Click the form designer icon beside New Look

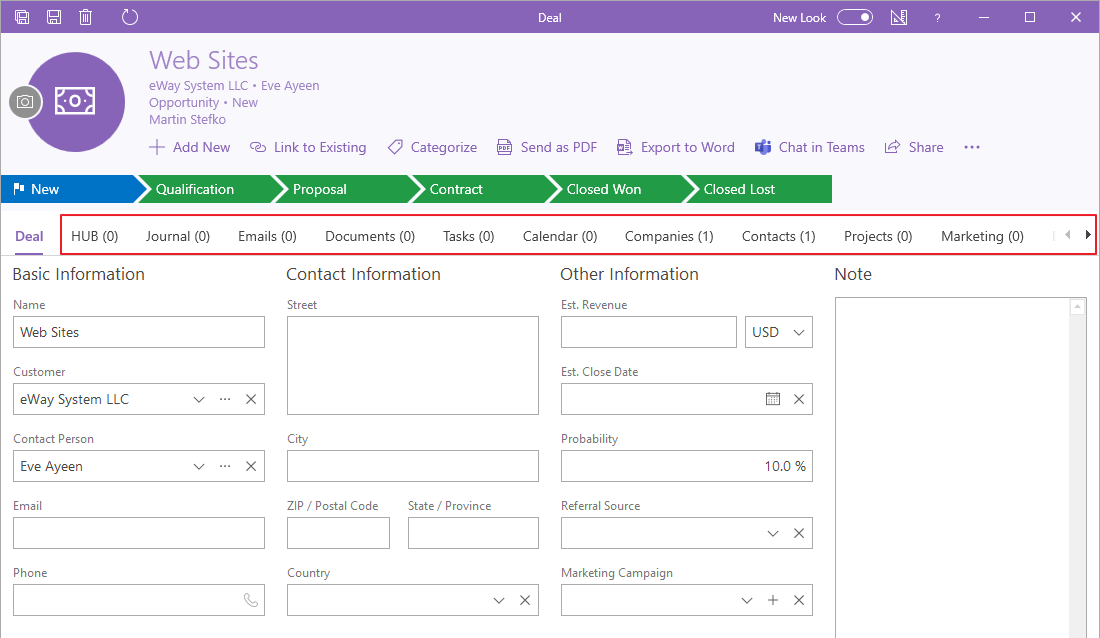pos(899,18)
